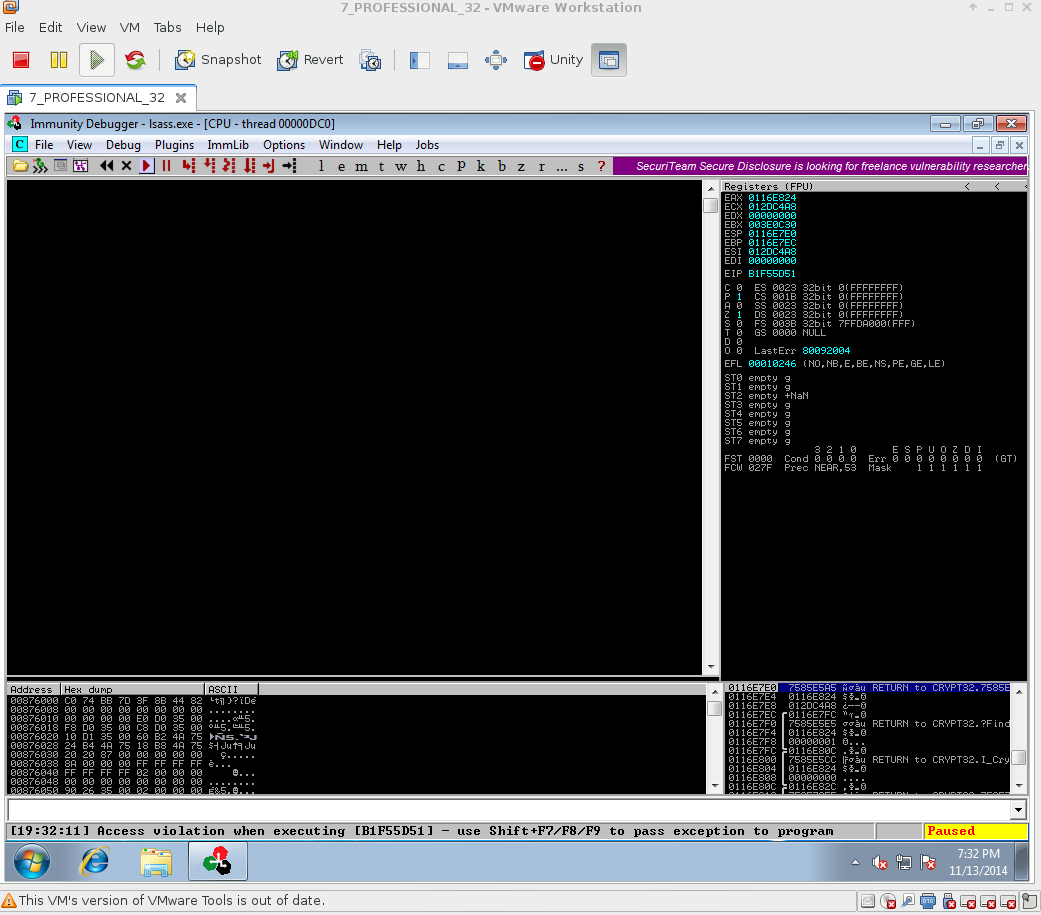
Task: Click the red question mark help icon
Action: (x=601, y=166)
